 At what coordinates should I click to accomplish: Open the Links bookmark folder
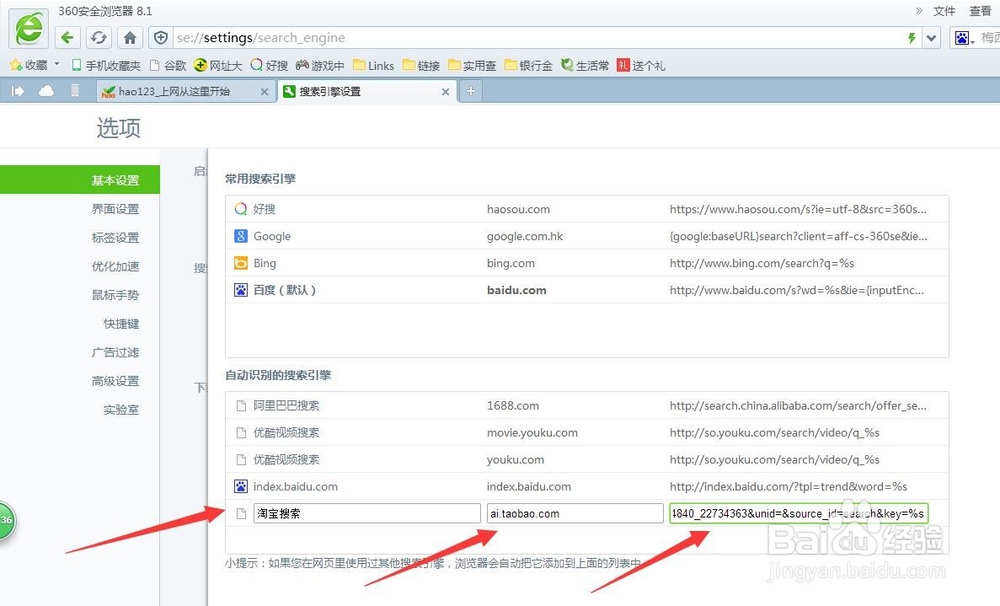click(x=374, y=65)
